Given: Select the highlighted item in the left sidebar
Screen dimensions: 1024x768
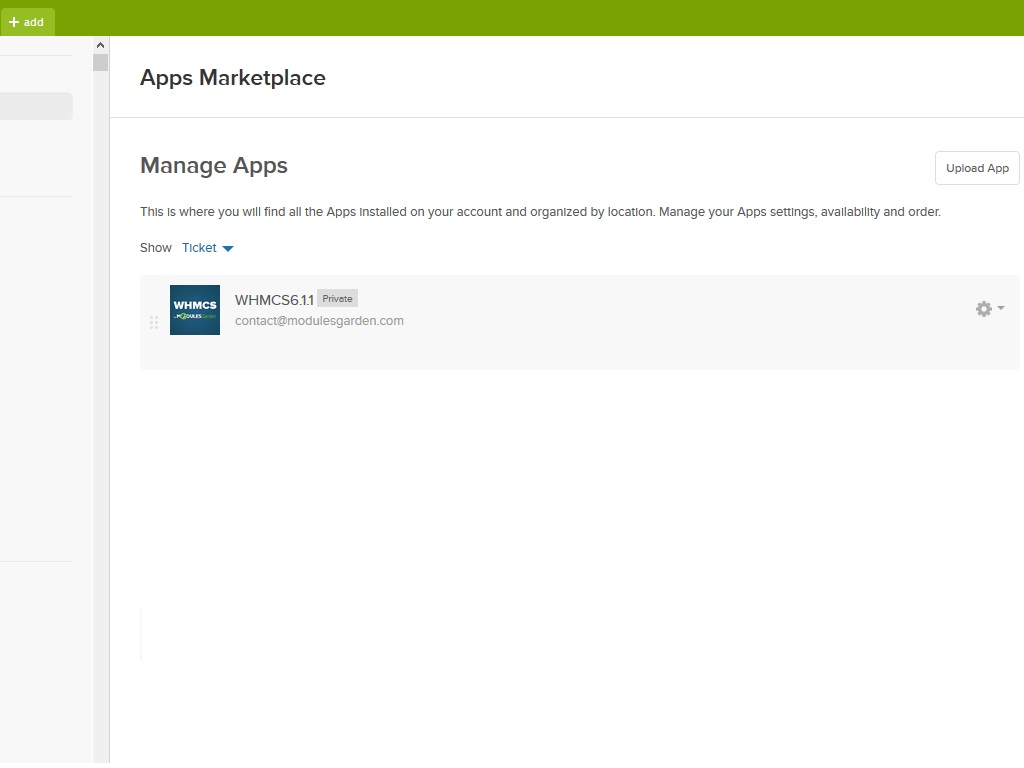Looking at the screenshot, I should click(x=36, y=106).
